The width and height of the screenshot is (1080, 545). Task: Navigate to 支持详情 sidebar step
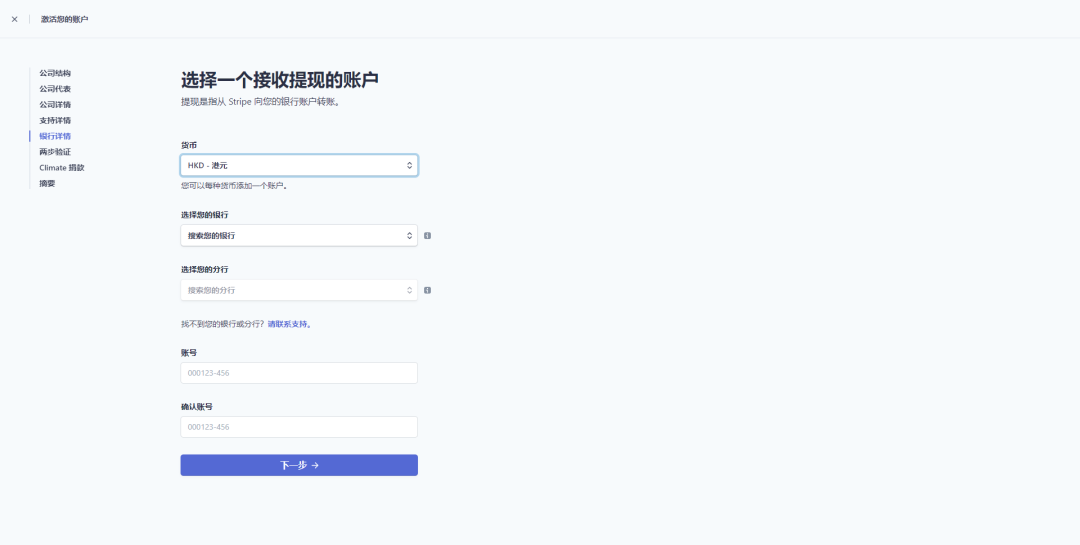coord(55,120)
